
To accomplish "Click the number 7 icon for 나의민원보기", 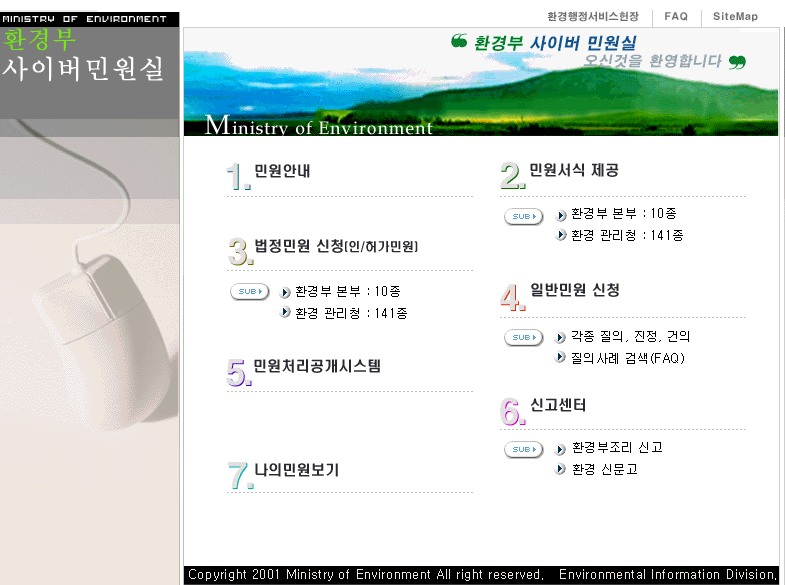I will pos(240,475).
